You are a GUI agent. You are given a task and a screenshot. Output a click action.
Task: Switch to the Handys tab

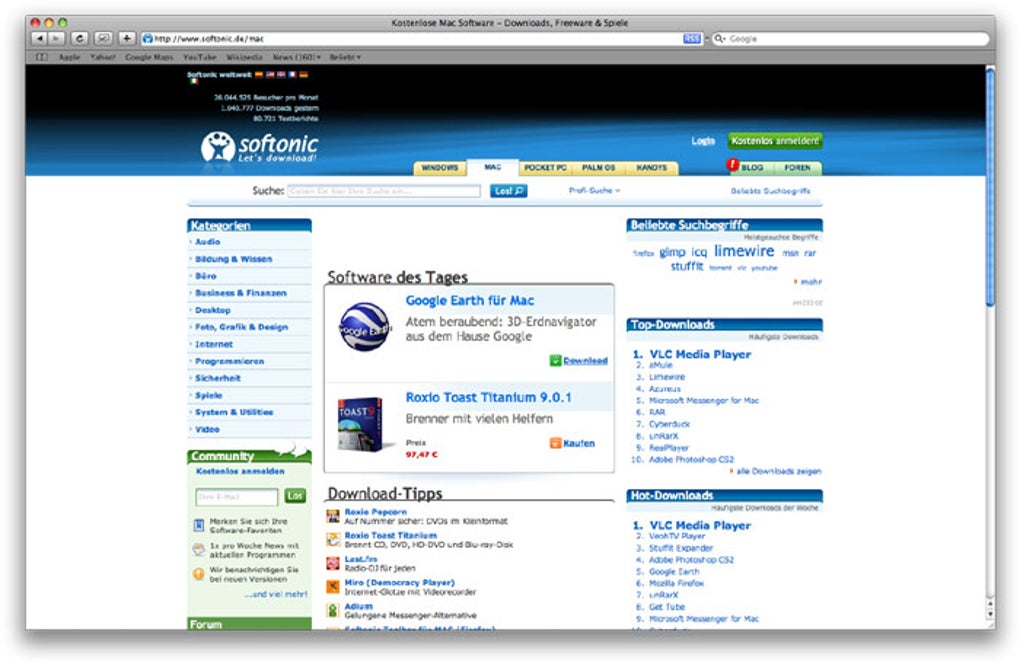coord(651,168)
